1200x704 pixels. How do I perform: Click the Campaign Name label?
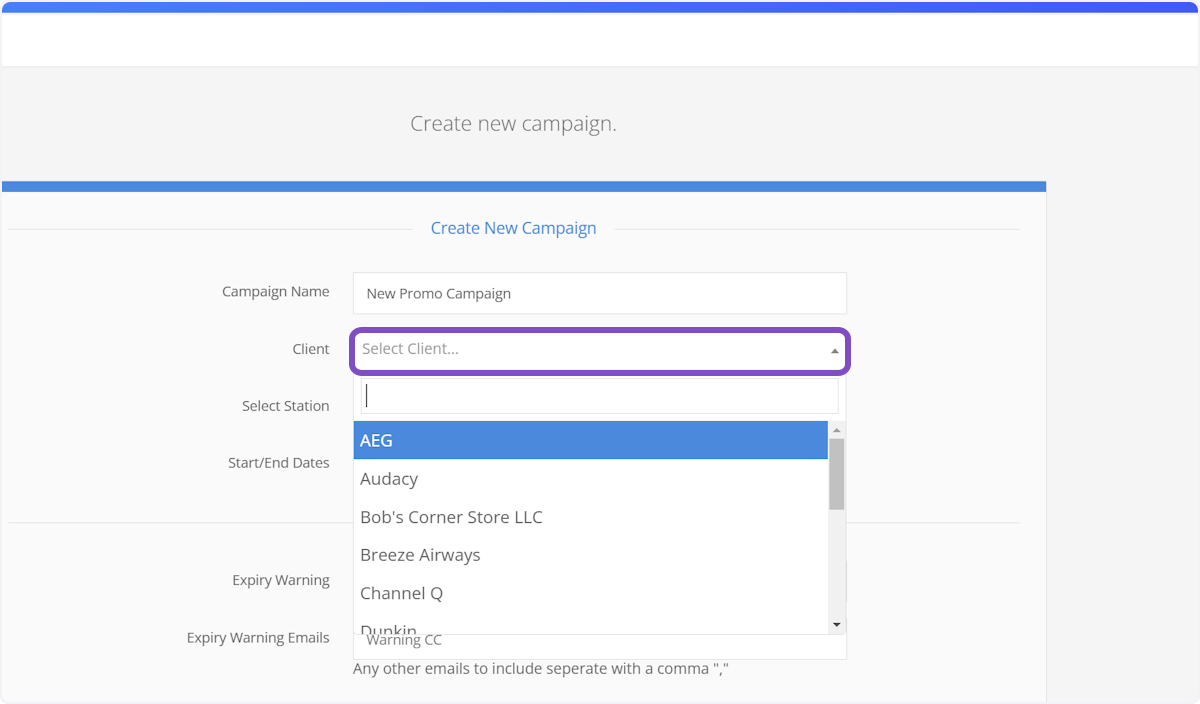pyautogui.click(x=275, y=292)
